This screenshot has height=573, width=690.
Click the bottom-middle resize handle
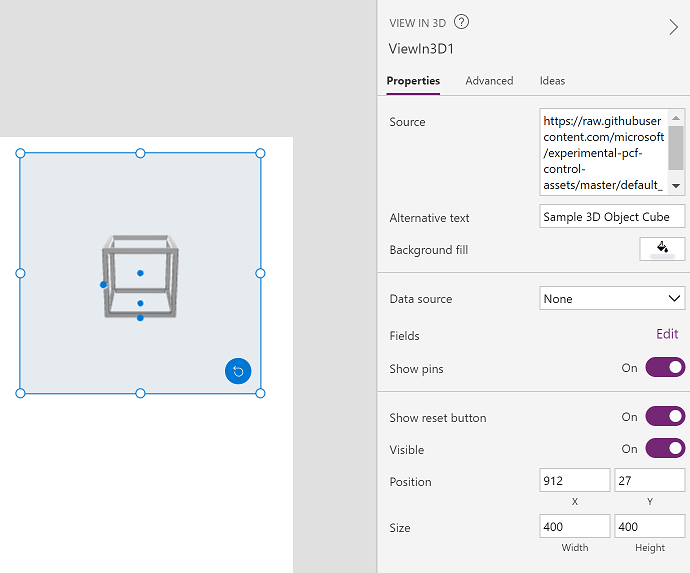click(x=140, y=393)
